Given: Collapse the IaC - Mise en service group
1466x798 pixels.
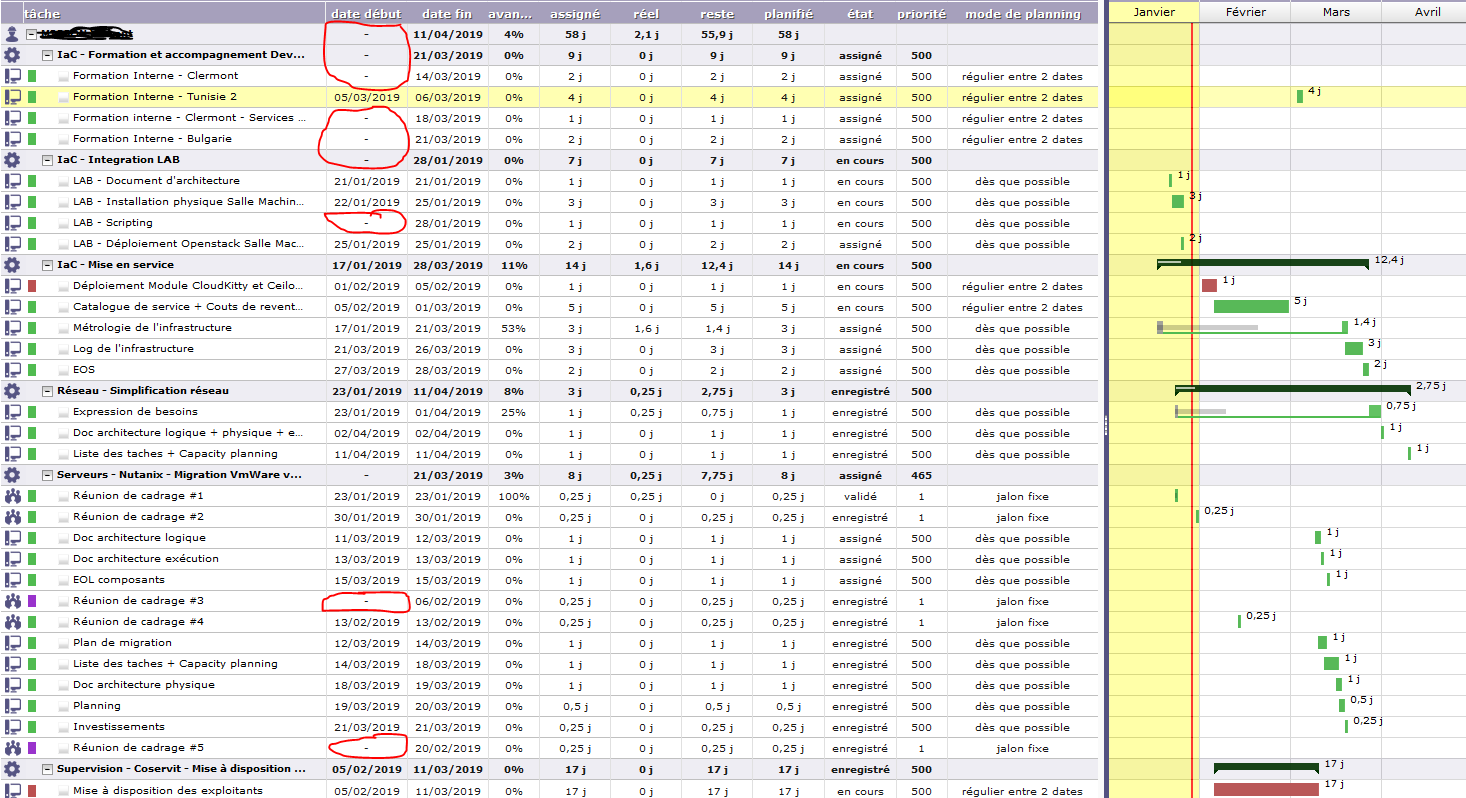Looking at the screenshot, I should [47, 265].
